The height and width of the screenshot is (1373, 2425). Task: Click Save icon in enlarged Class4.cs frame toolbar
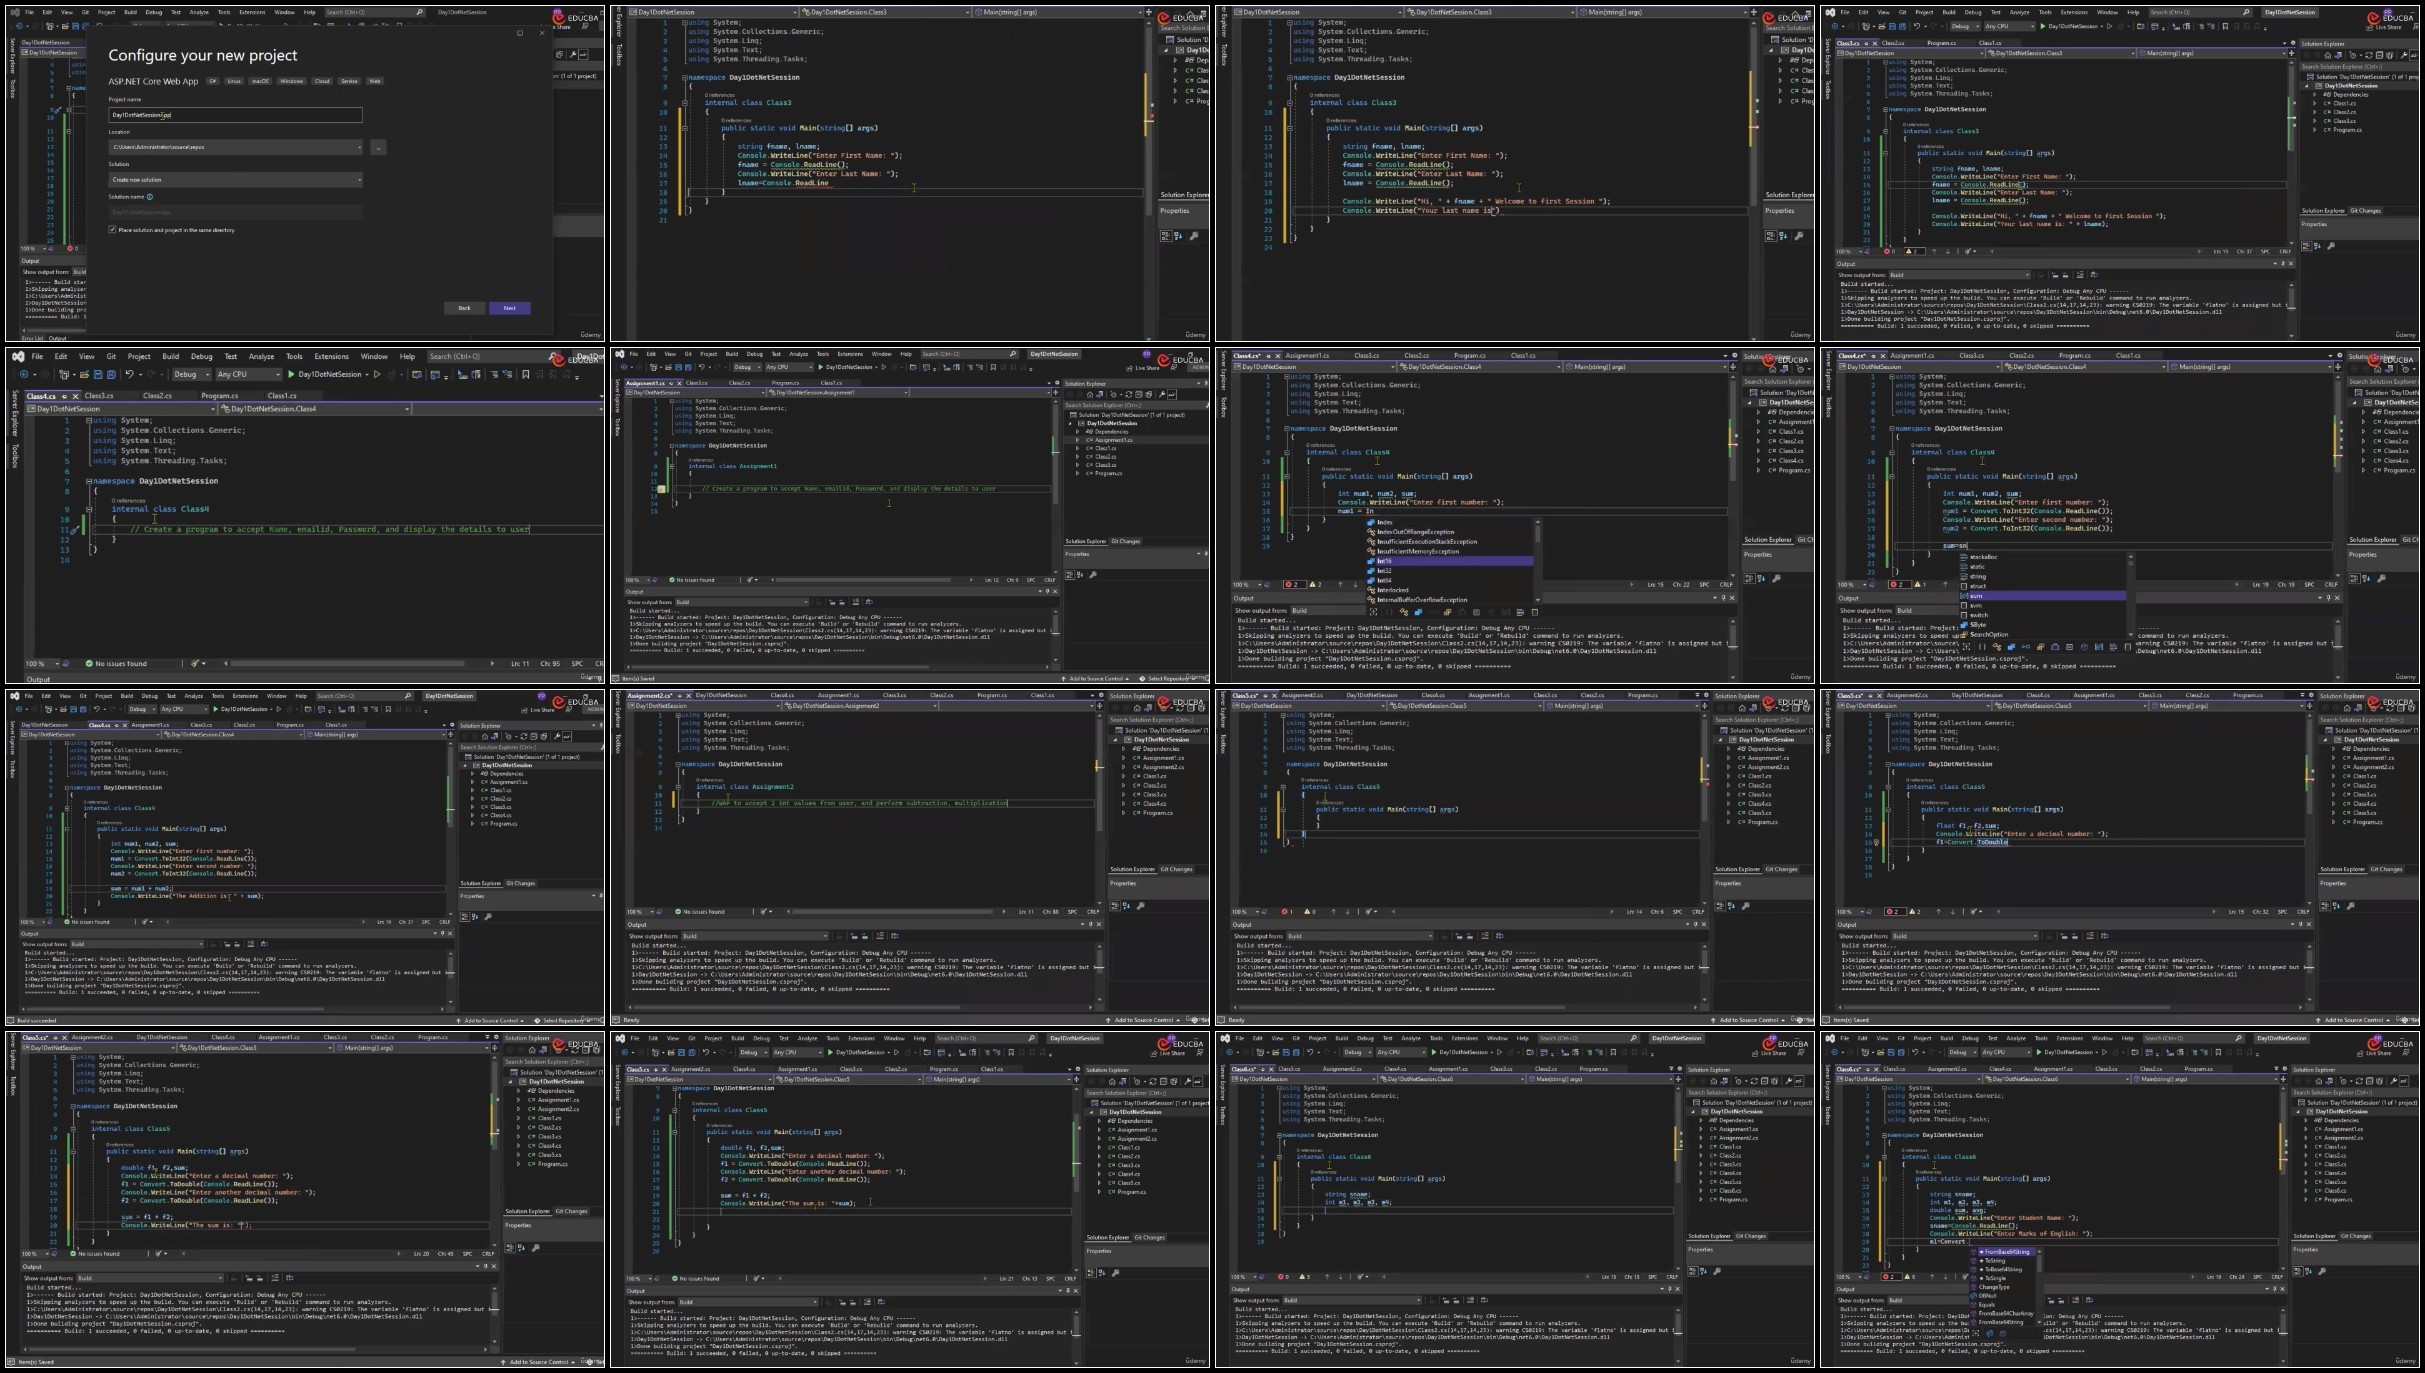[x=98, y=374]
